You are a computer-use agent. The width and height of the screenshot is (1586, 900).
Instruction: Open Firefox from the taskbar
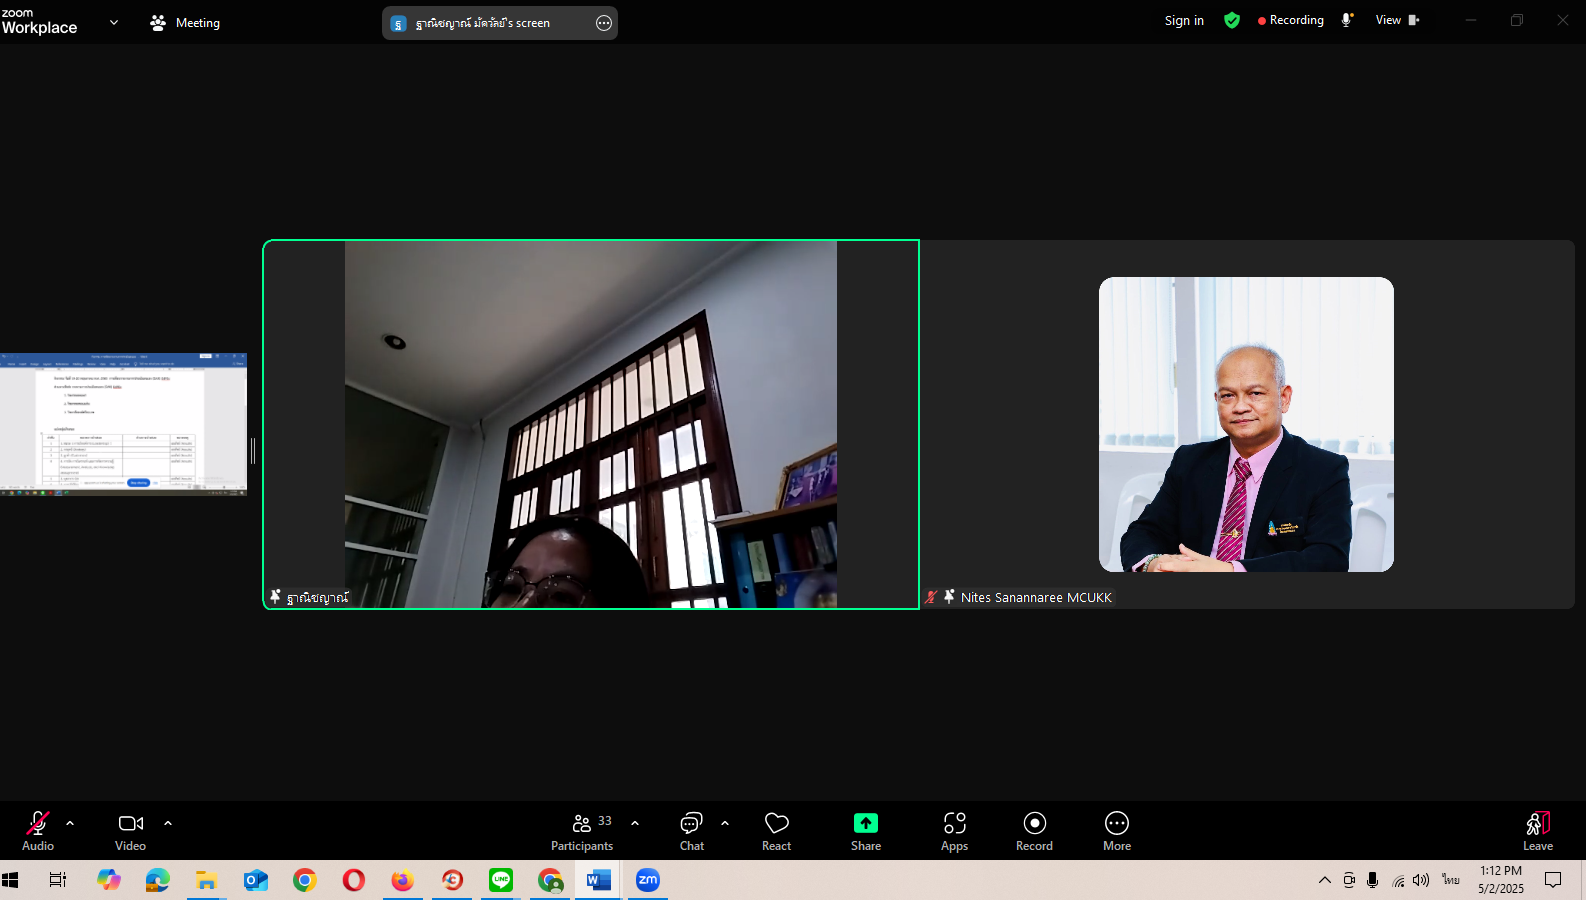click(402, 880)
